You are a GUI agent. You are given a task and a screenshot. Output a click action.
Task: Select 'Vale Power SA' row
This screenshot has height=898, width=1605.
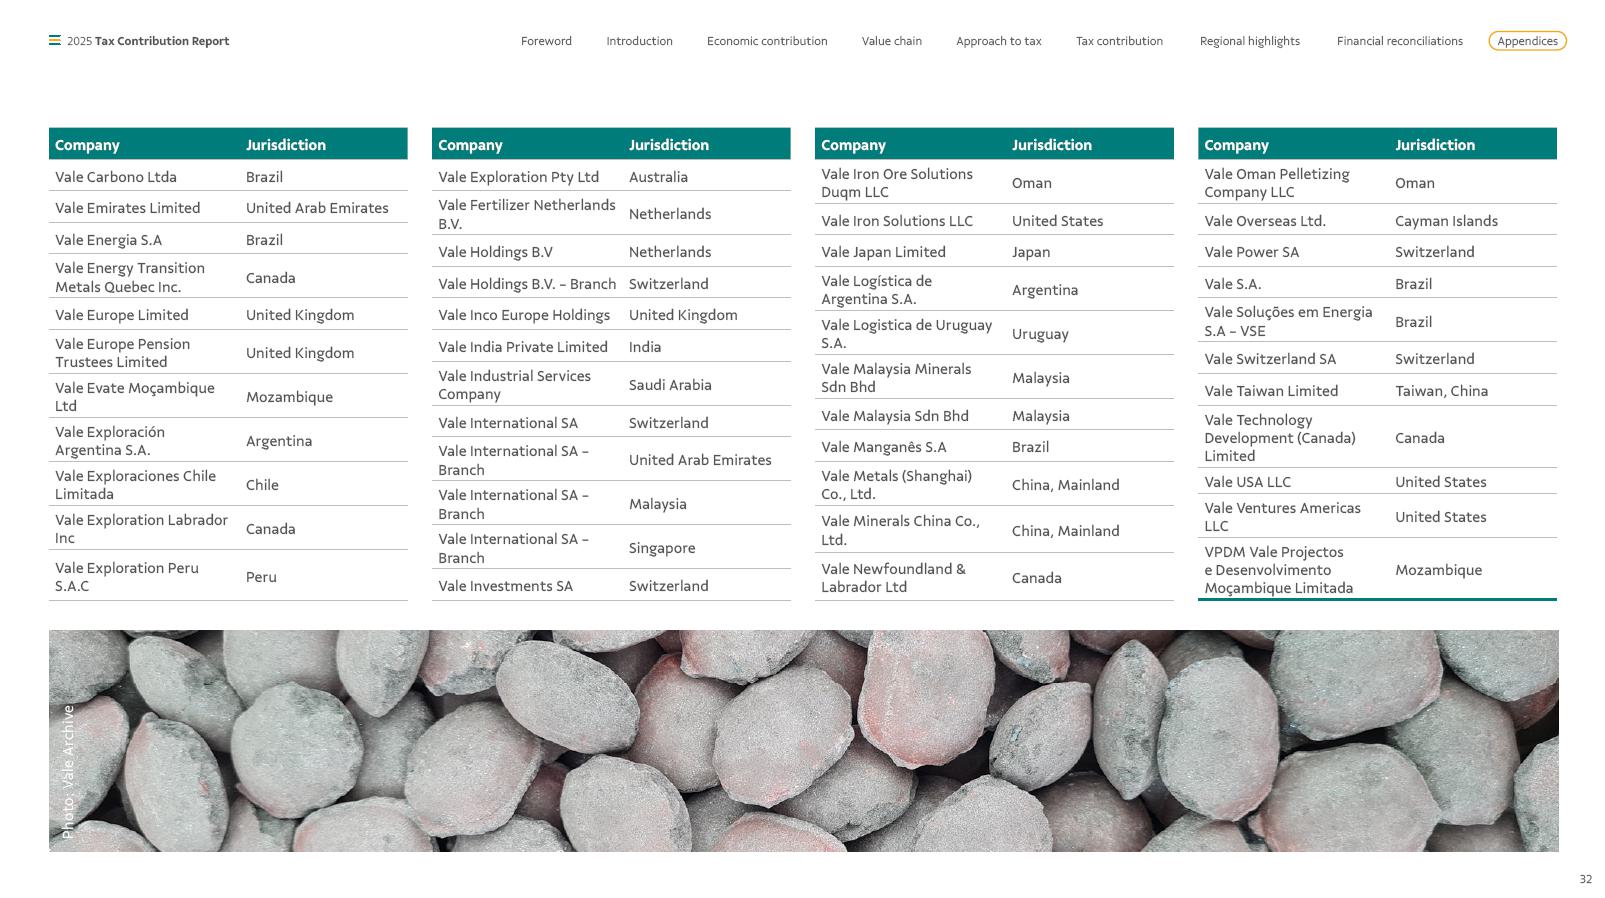coord(1377,252)
